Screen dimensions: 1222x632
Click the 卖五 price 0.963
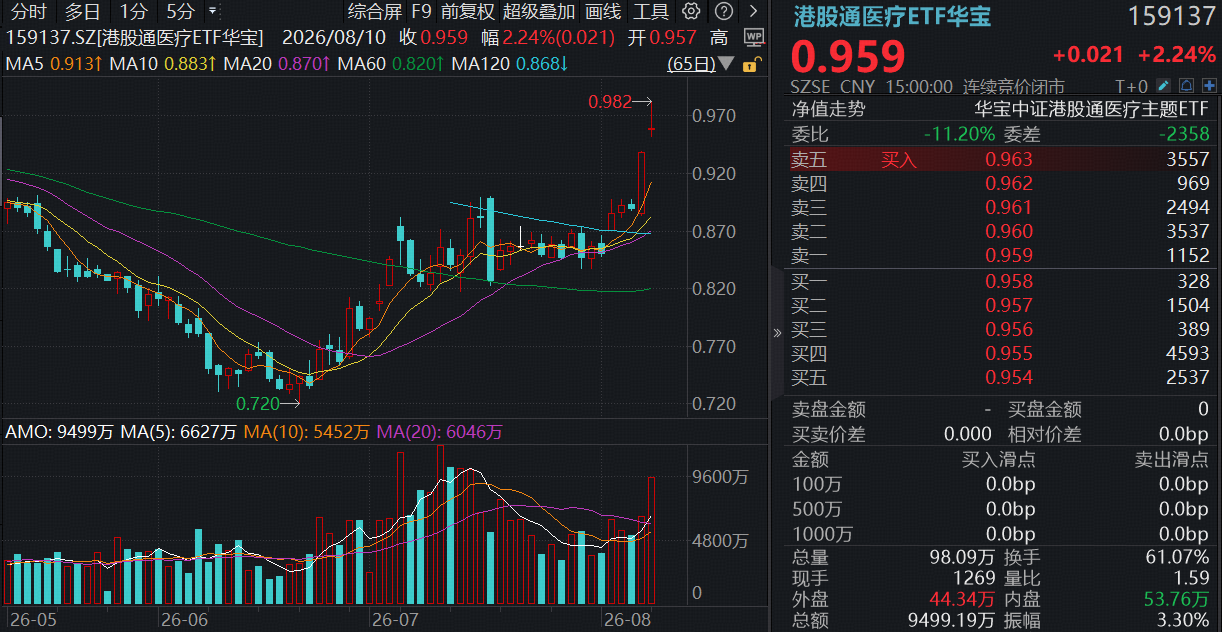click(1009, 159)
